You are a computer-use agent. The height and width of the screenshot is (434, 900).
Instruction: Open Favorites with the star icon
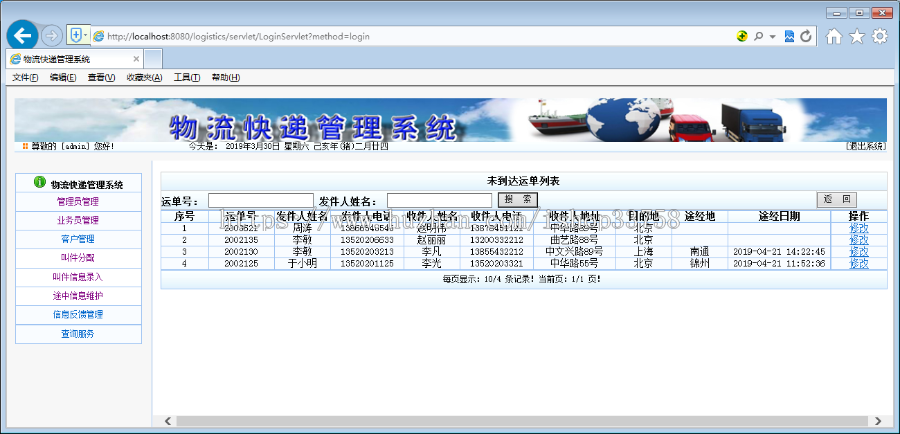857,36
